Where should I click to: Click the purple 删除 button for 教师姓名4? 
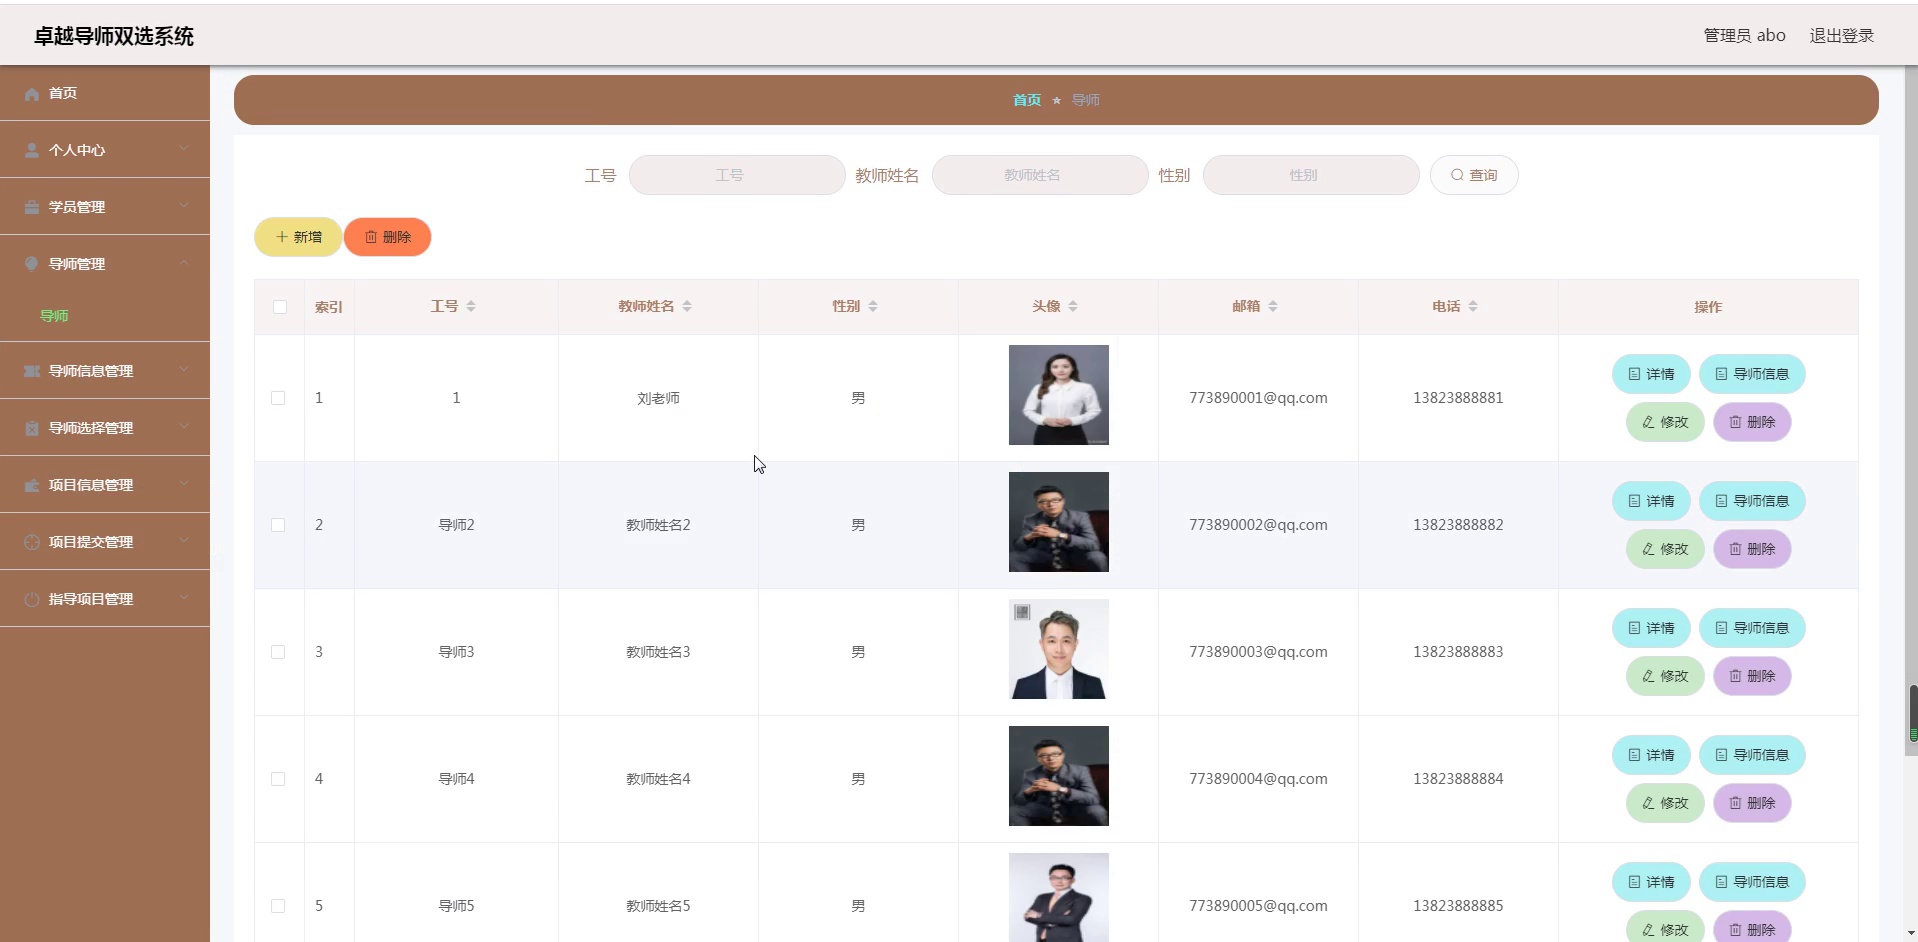coord(1752,803)
